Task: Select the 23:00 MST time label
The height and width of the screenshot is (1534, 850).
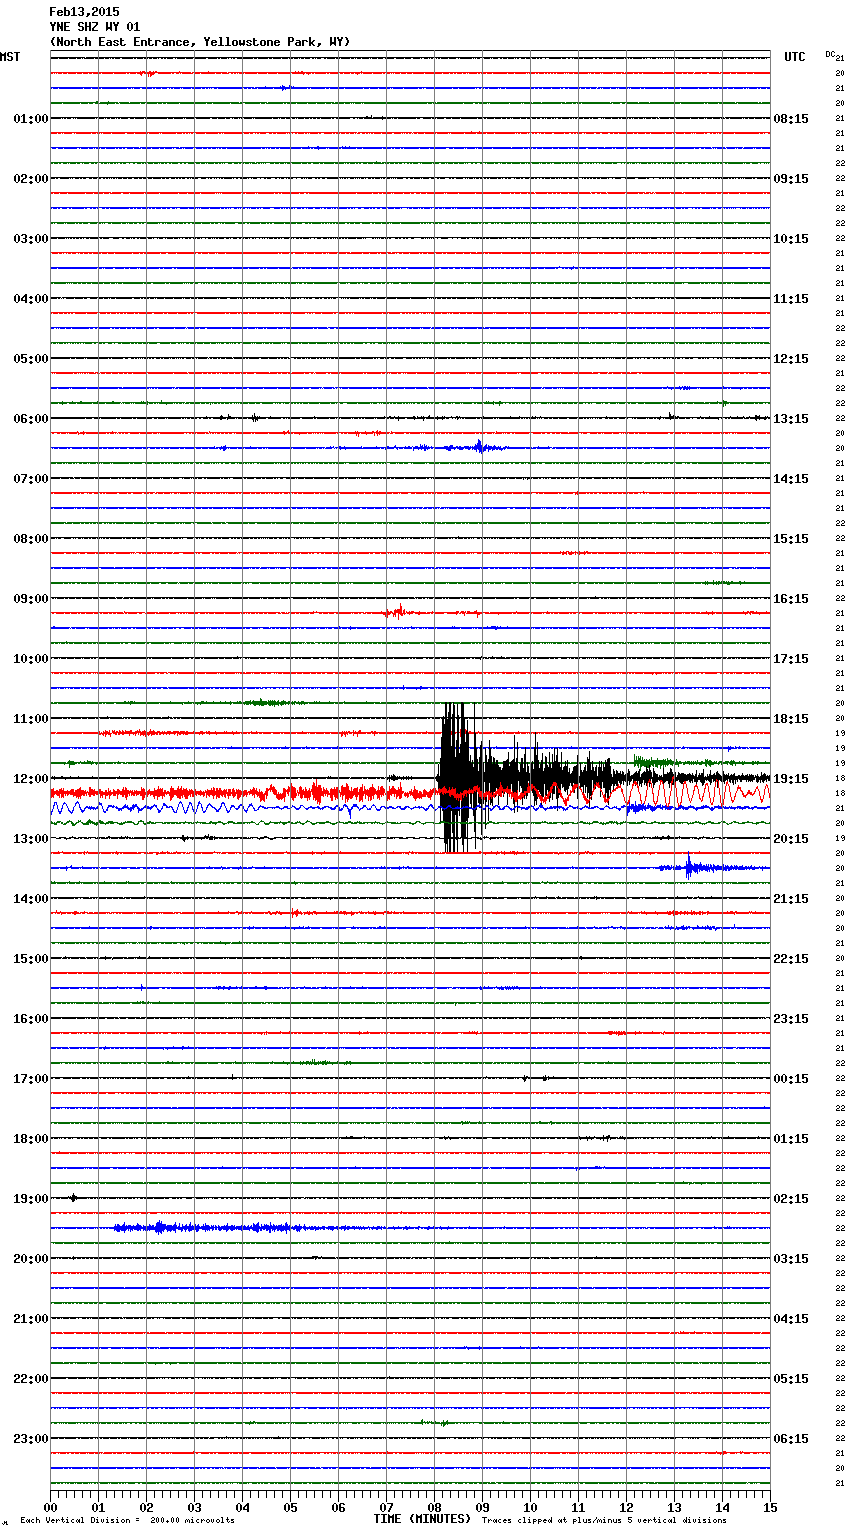Action: [30, 1439]
